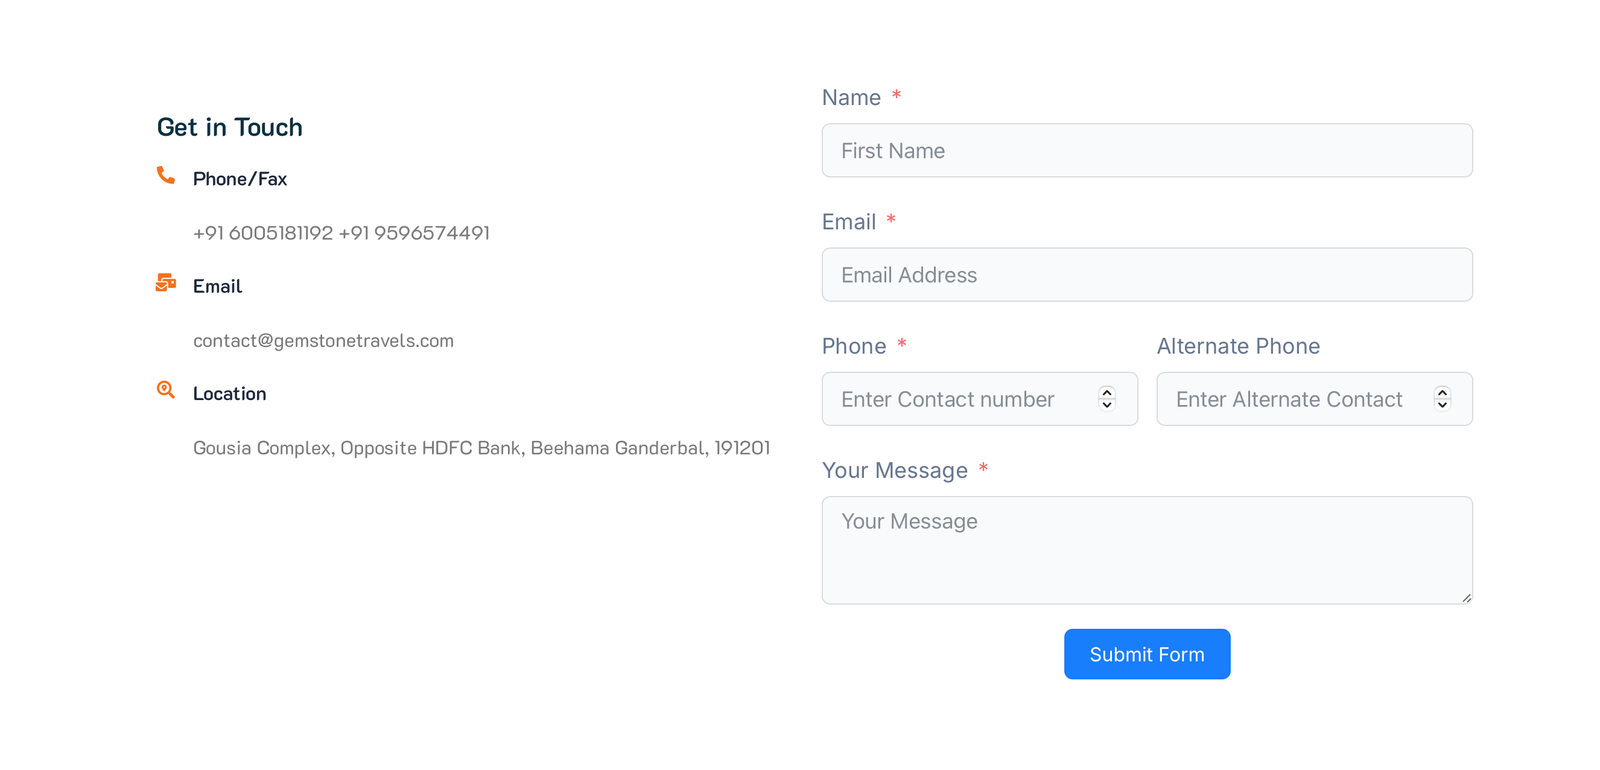This screenshot has height=770, width=1600.
Task: Click the Gousia Complex address text
Action: pos(482,448)
